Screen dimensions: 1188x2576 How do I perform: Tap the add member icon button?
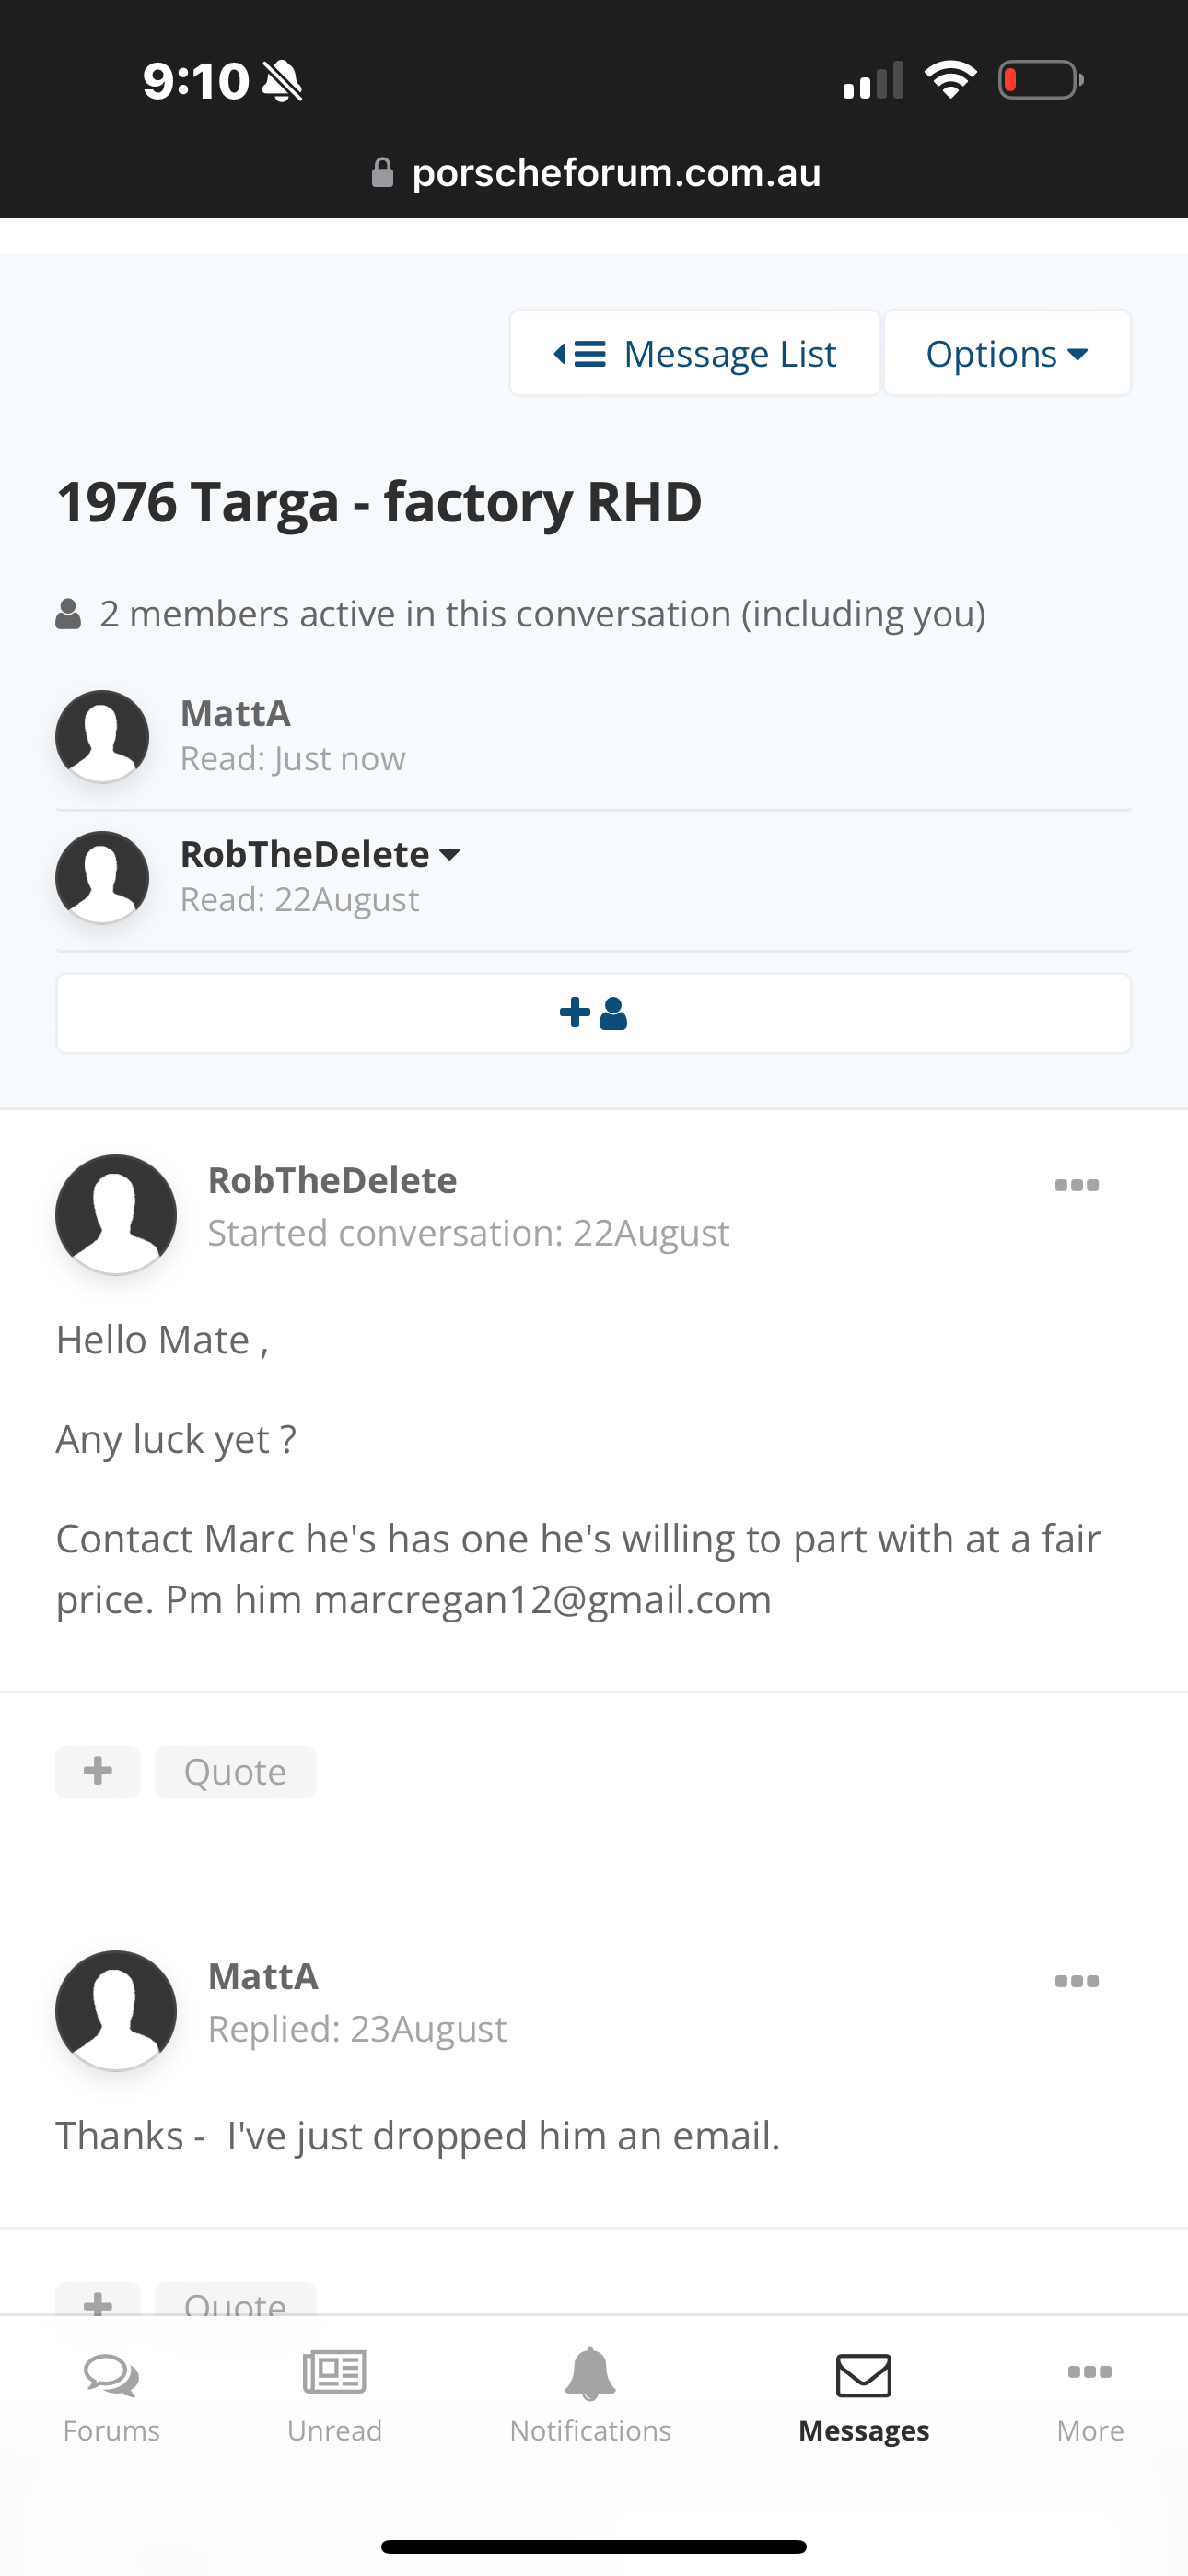click(x=594, y=1013)
